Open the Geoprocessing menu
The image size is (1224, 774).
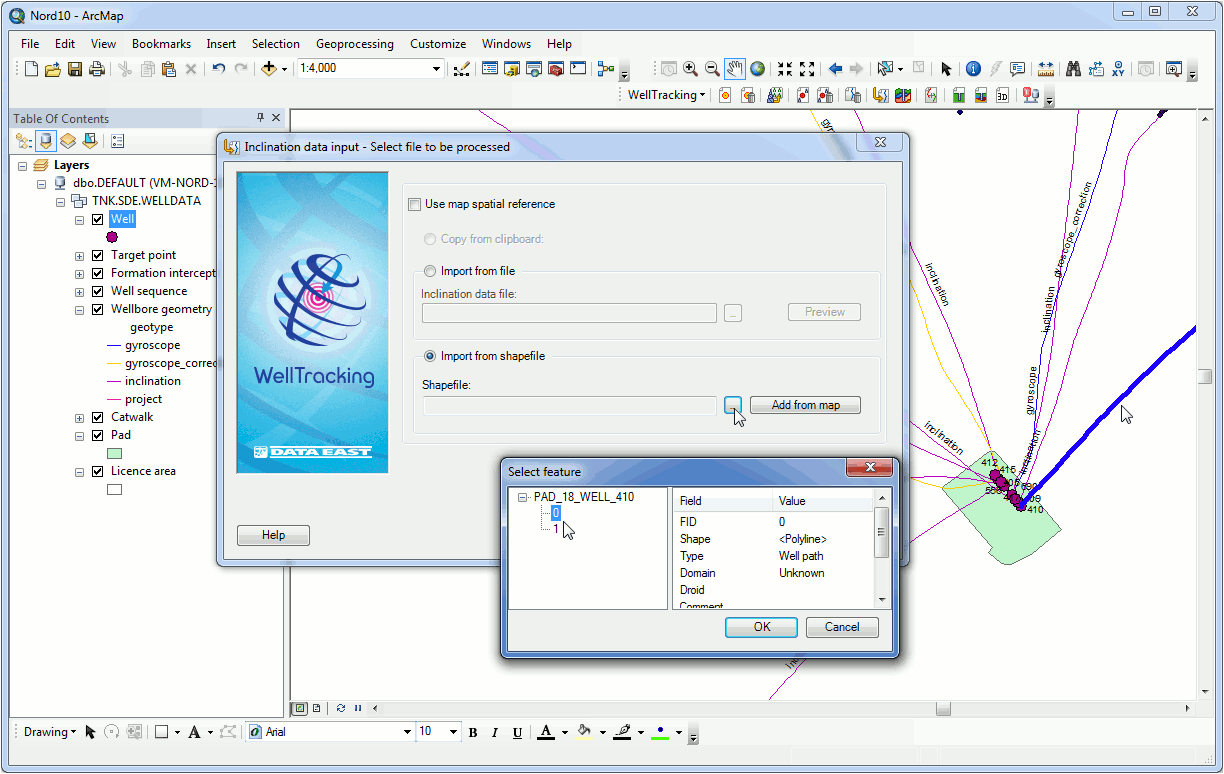(x=355, y=44)
